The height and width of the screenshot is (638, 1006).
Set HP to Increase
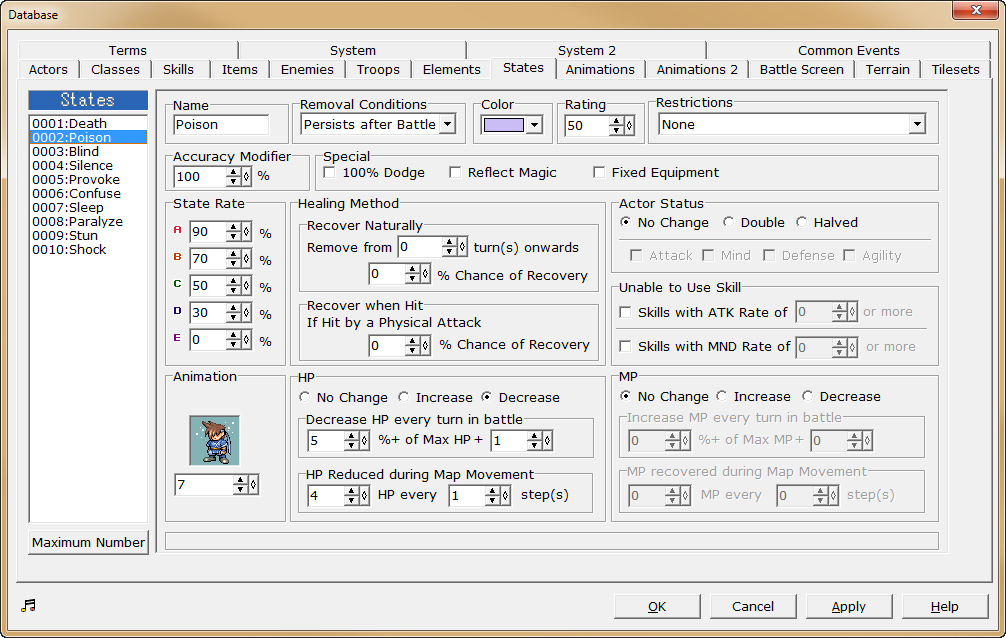coord(403,396)
